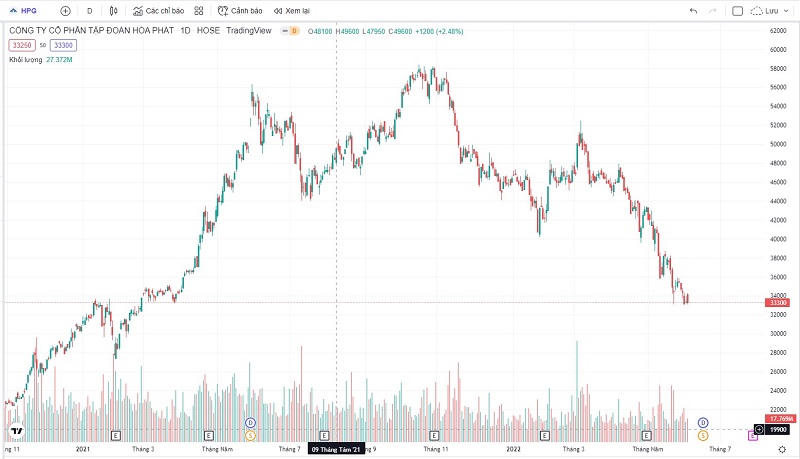Redo the chart action
The image size is (800, 459).
(x=713, y=11)
